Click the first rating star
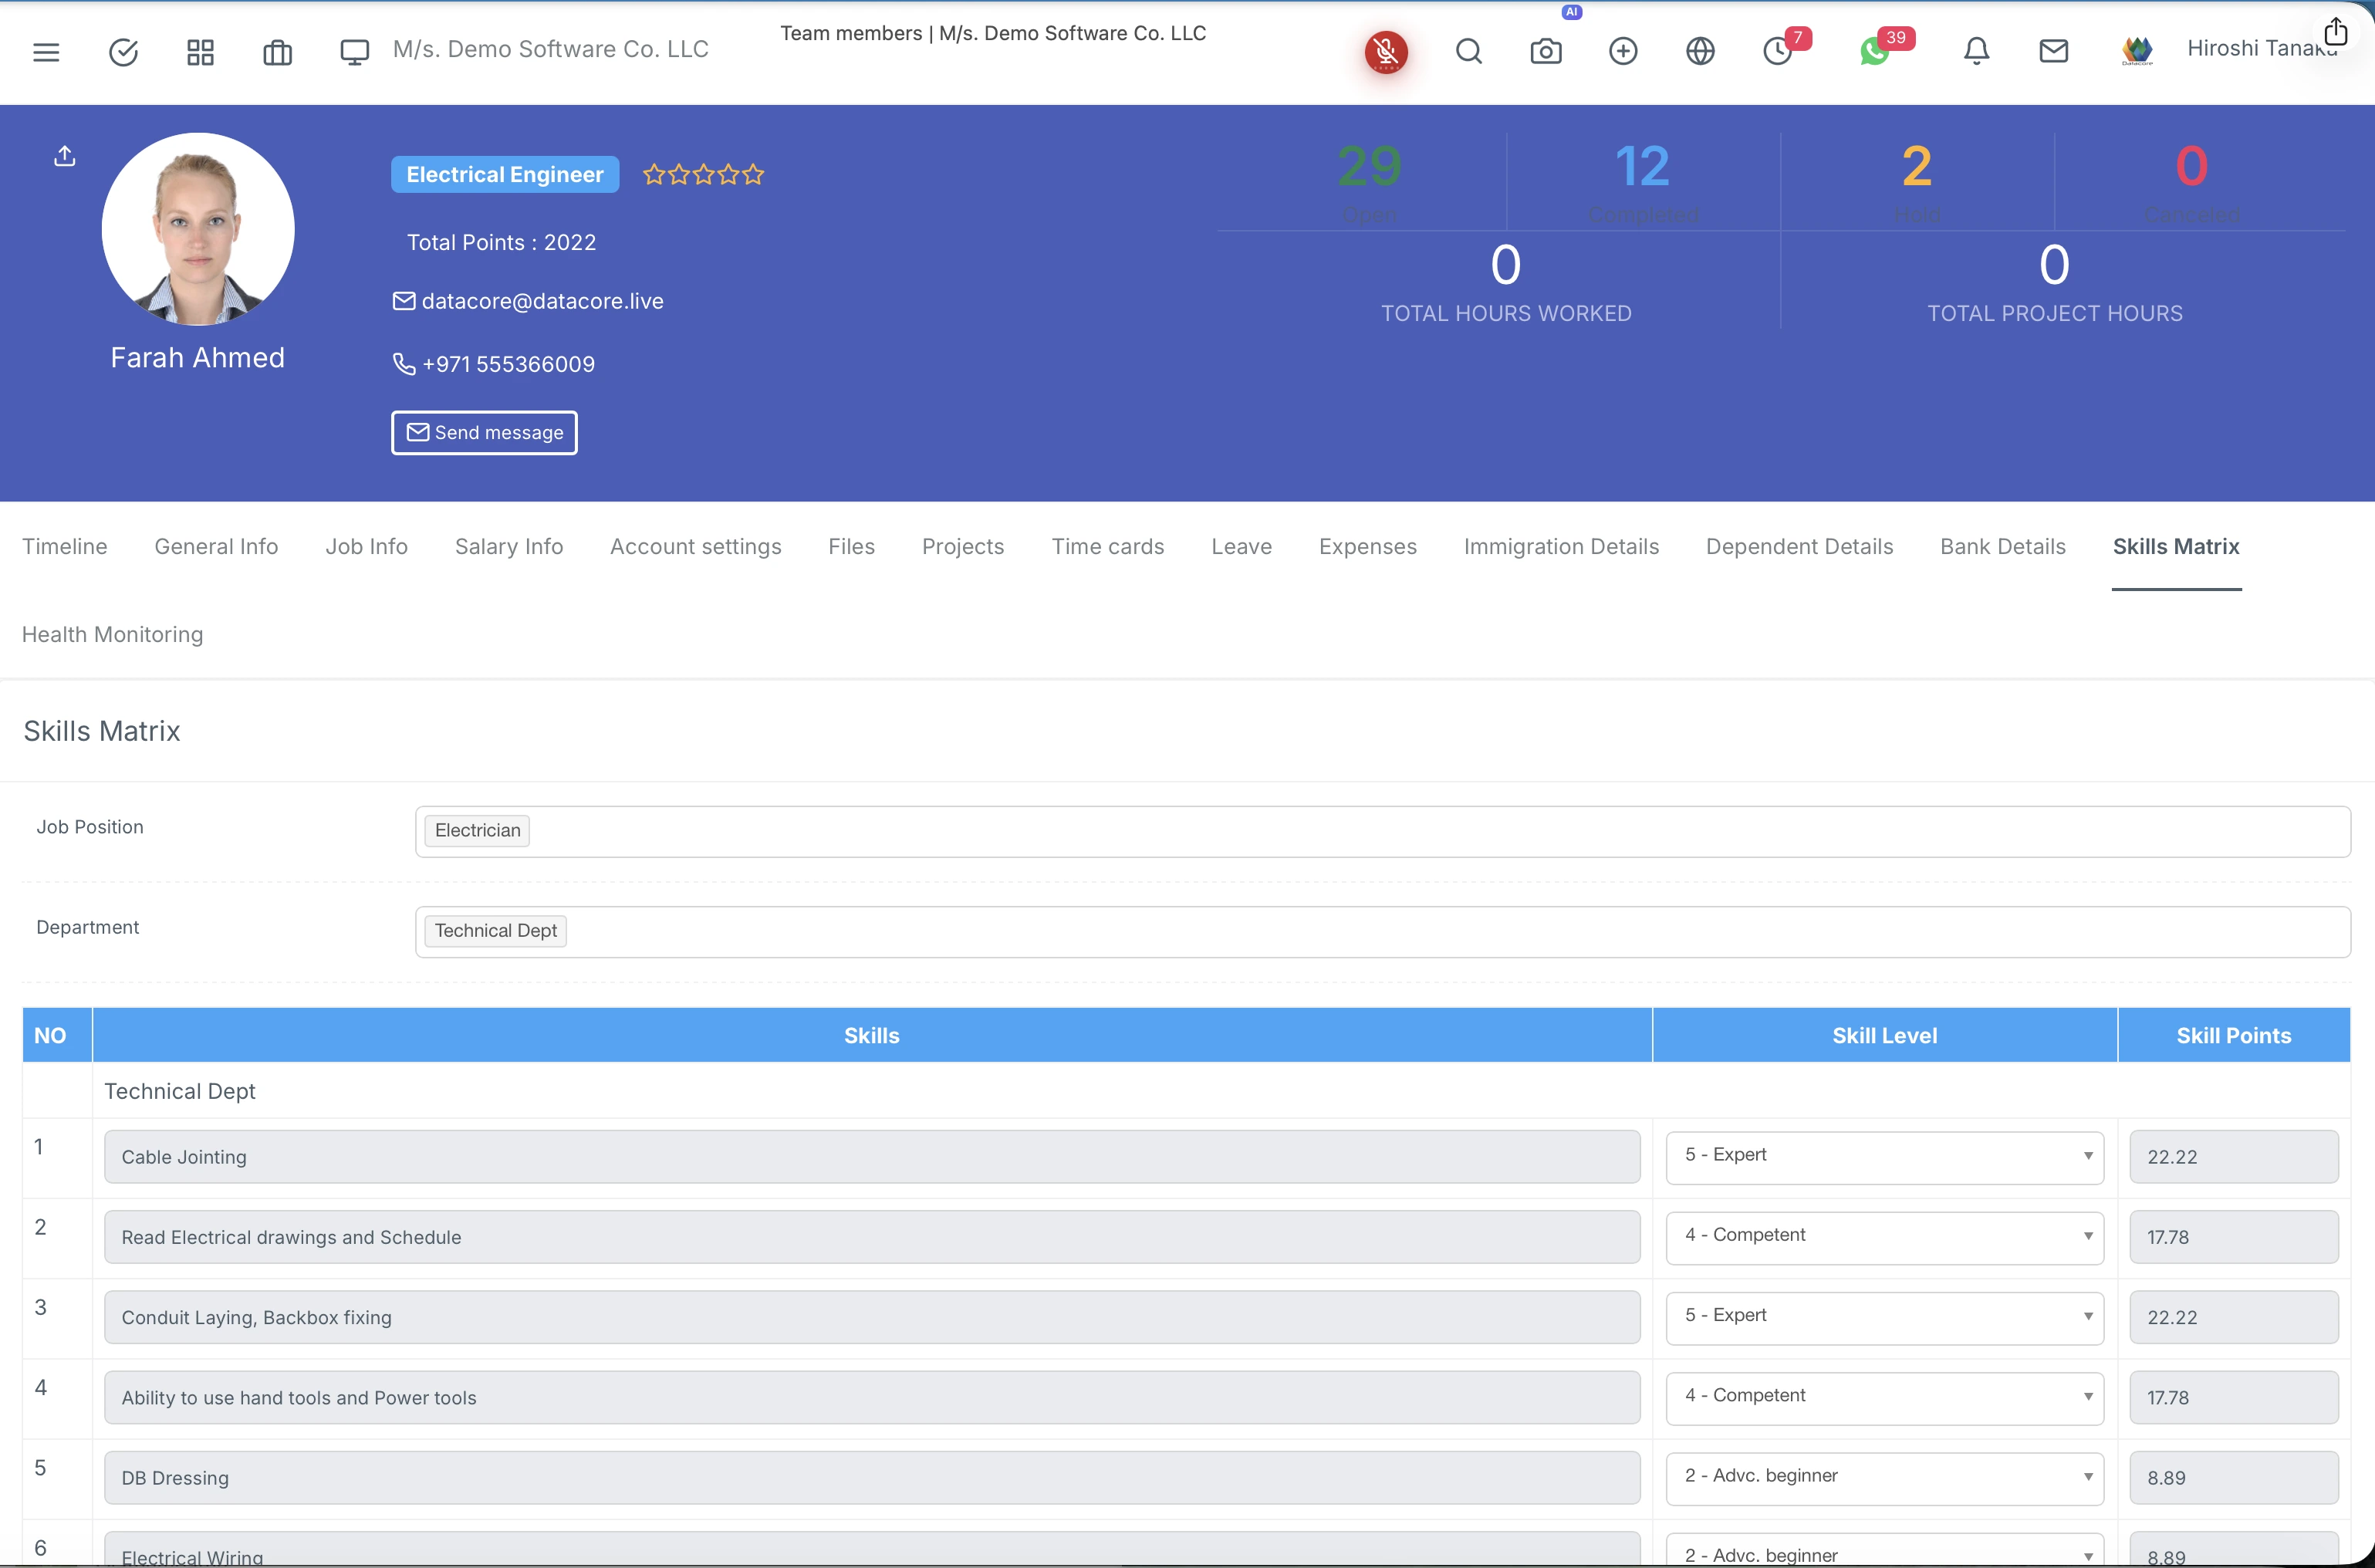Image resolution: width=2375 pixels, height=1568 pixels. point(654,175)
